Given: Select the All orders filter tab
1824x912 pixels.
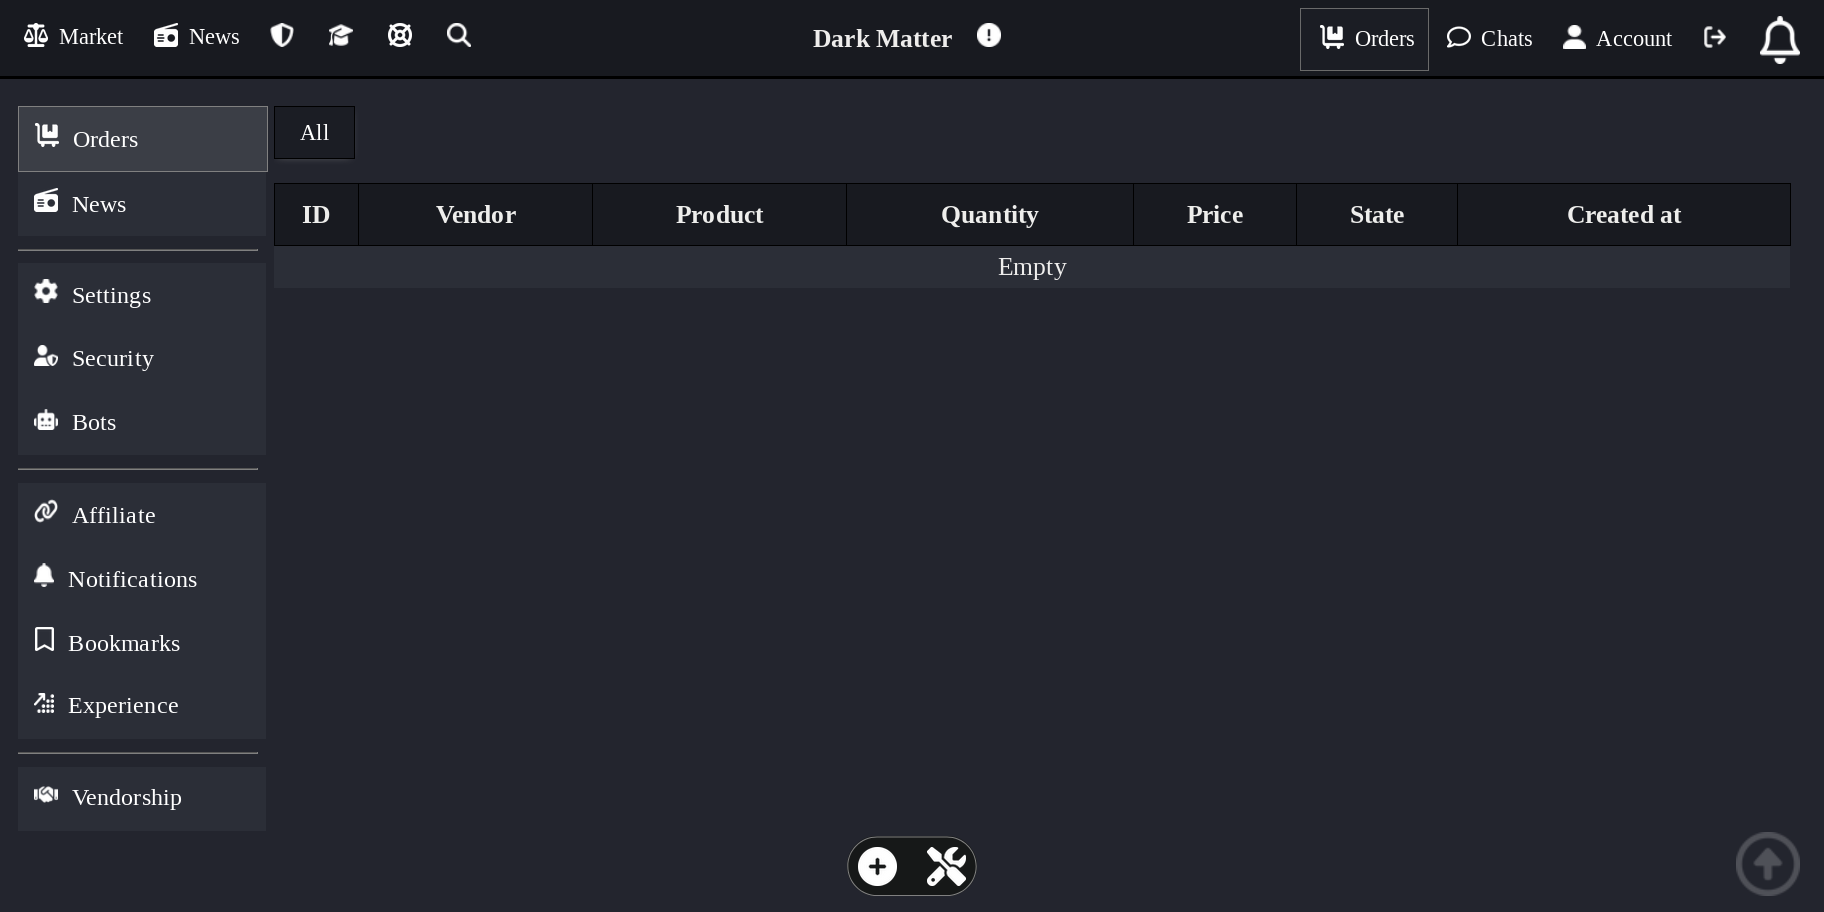Looking at the screenshot, I should coord(314,132).
